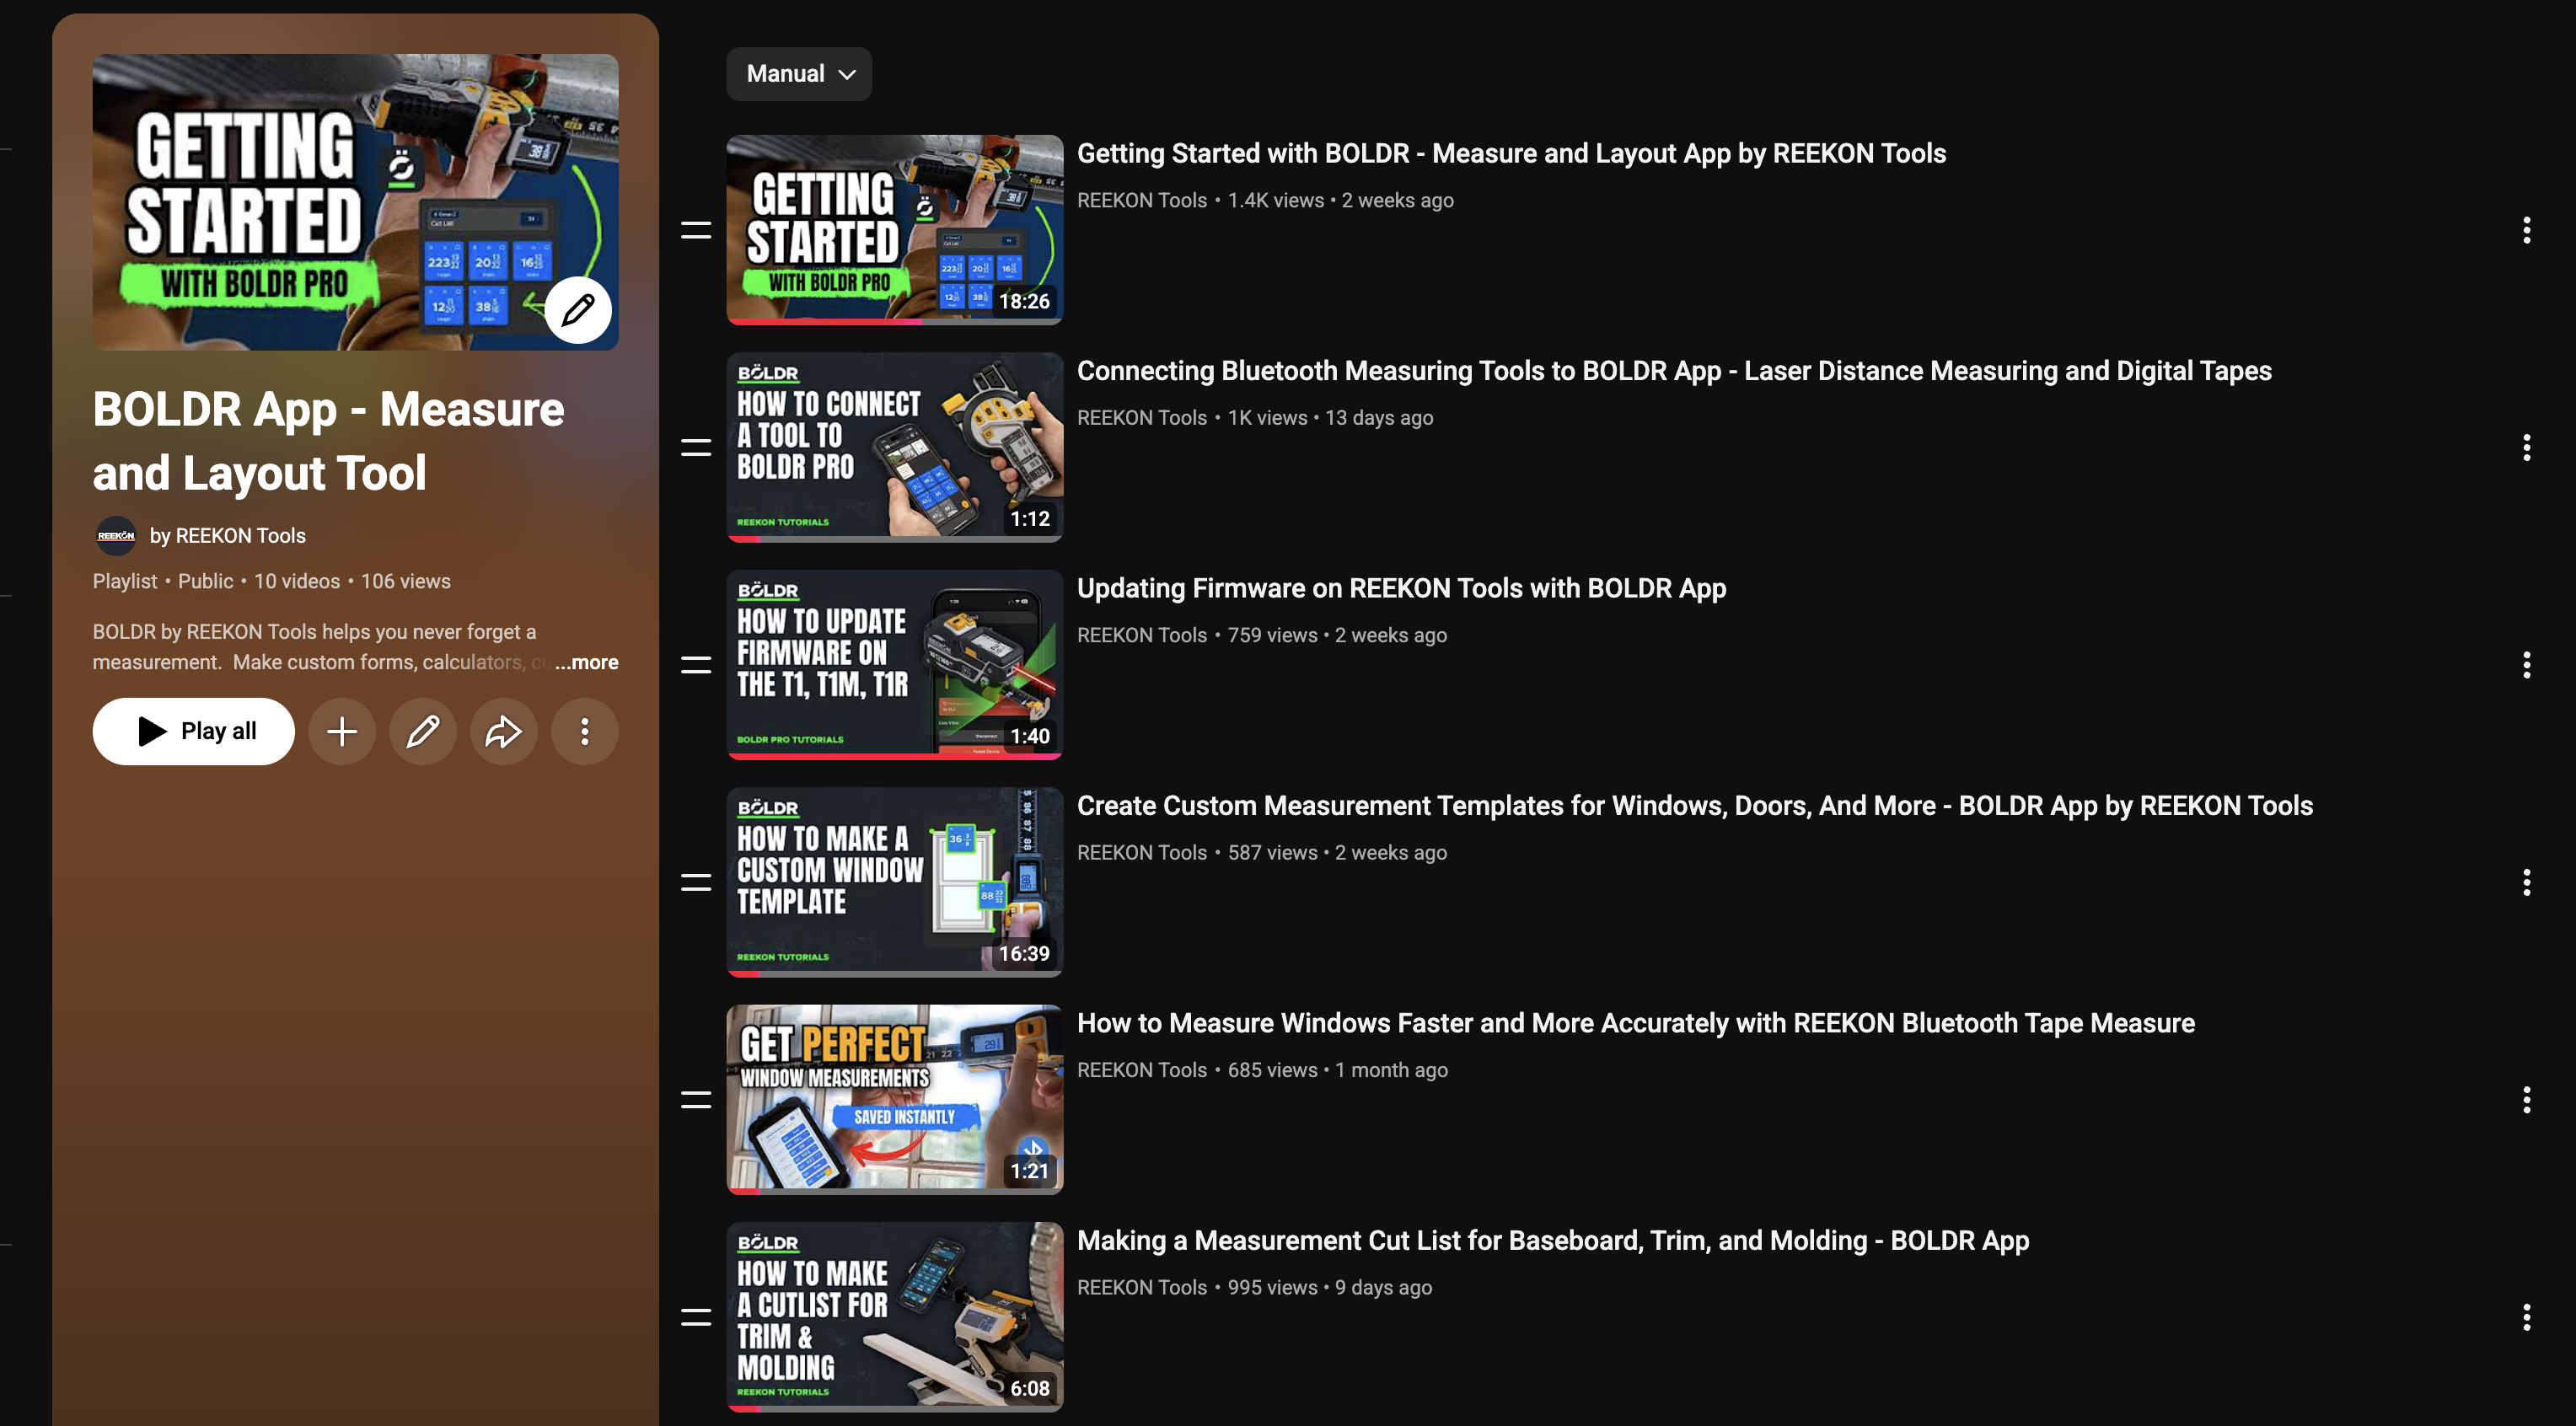
Task: Open playlist more options three-dot menu
Action: coord(585,731)
